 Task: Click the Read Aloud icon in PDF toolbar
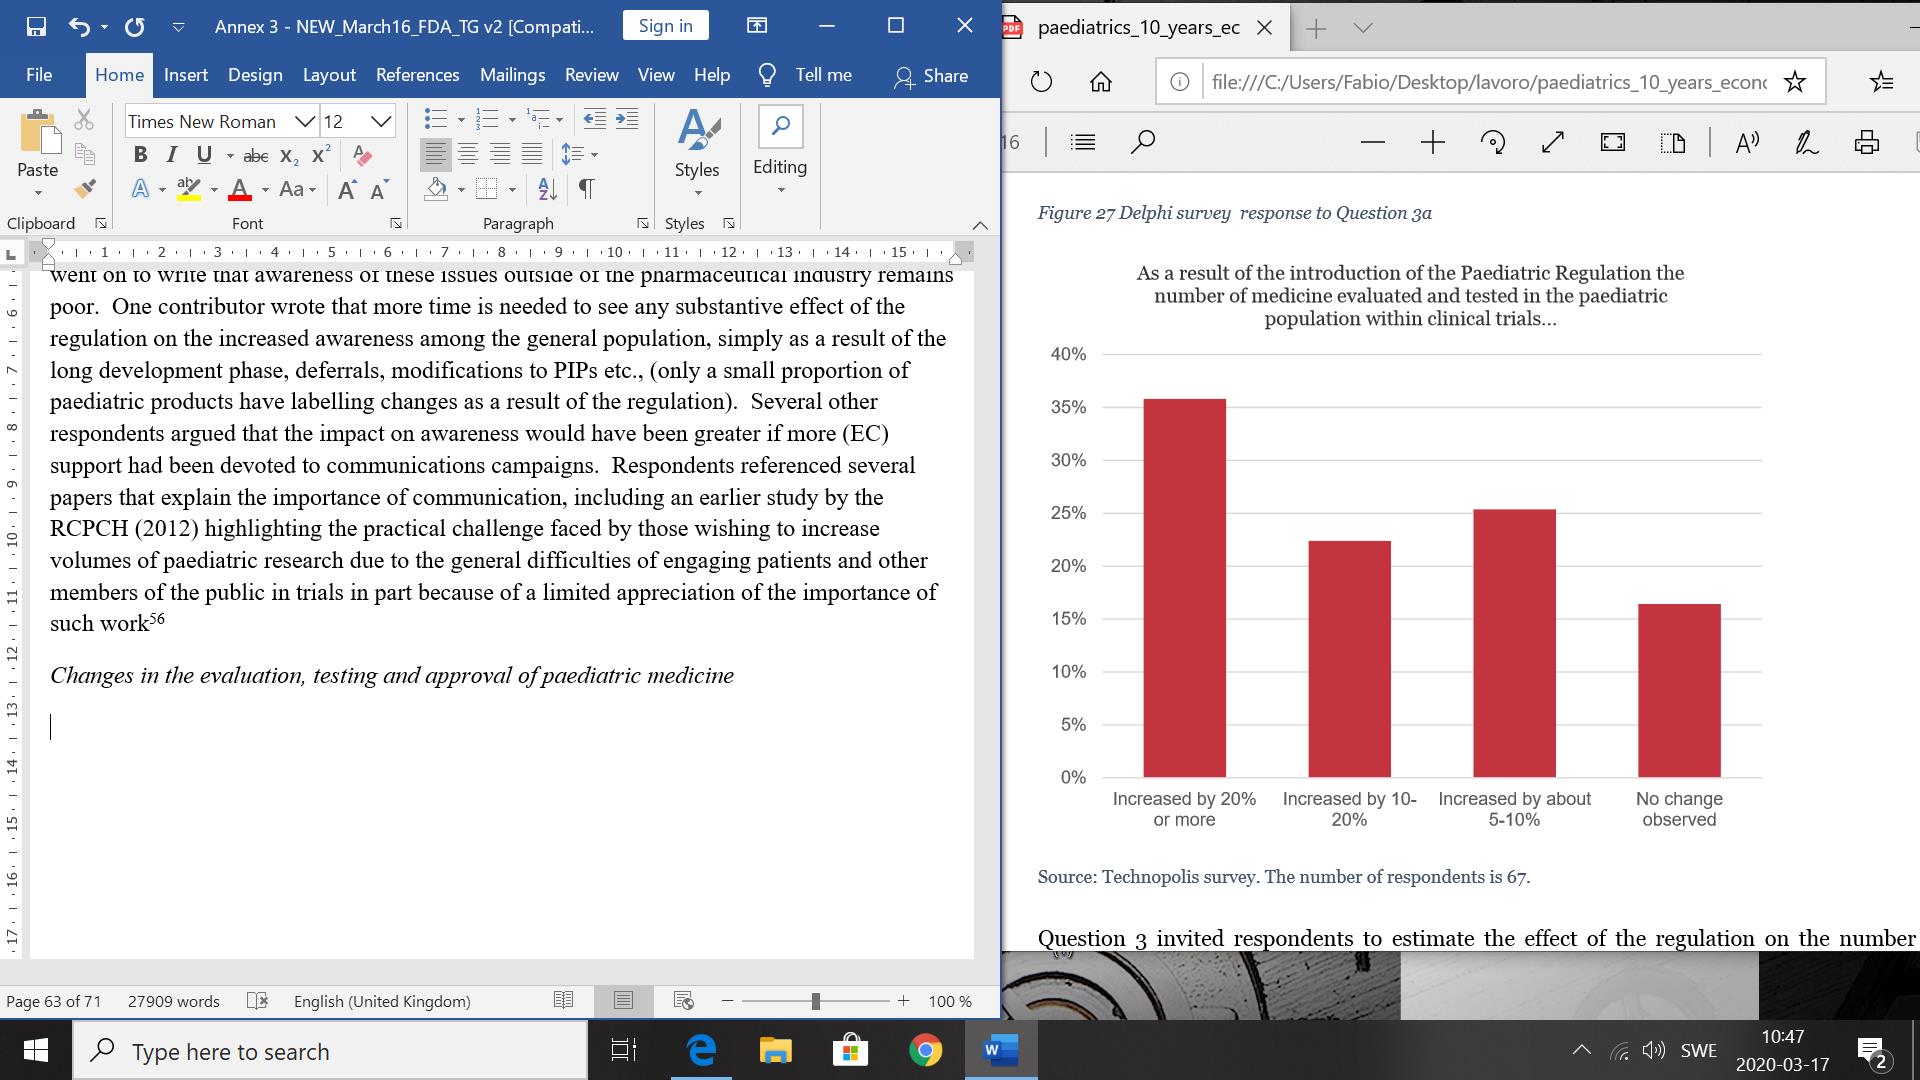(x=1747, y=142)
